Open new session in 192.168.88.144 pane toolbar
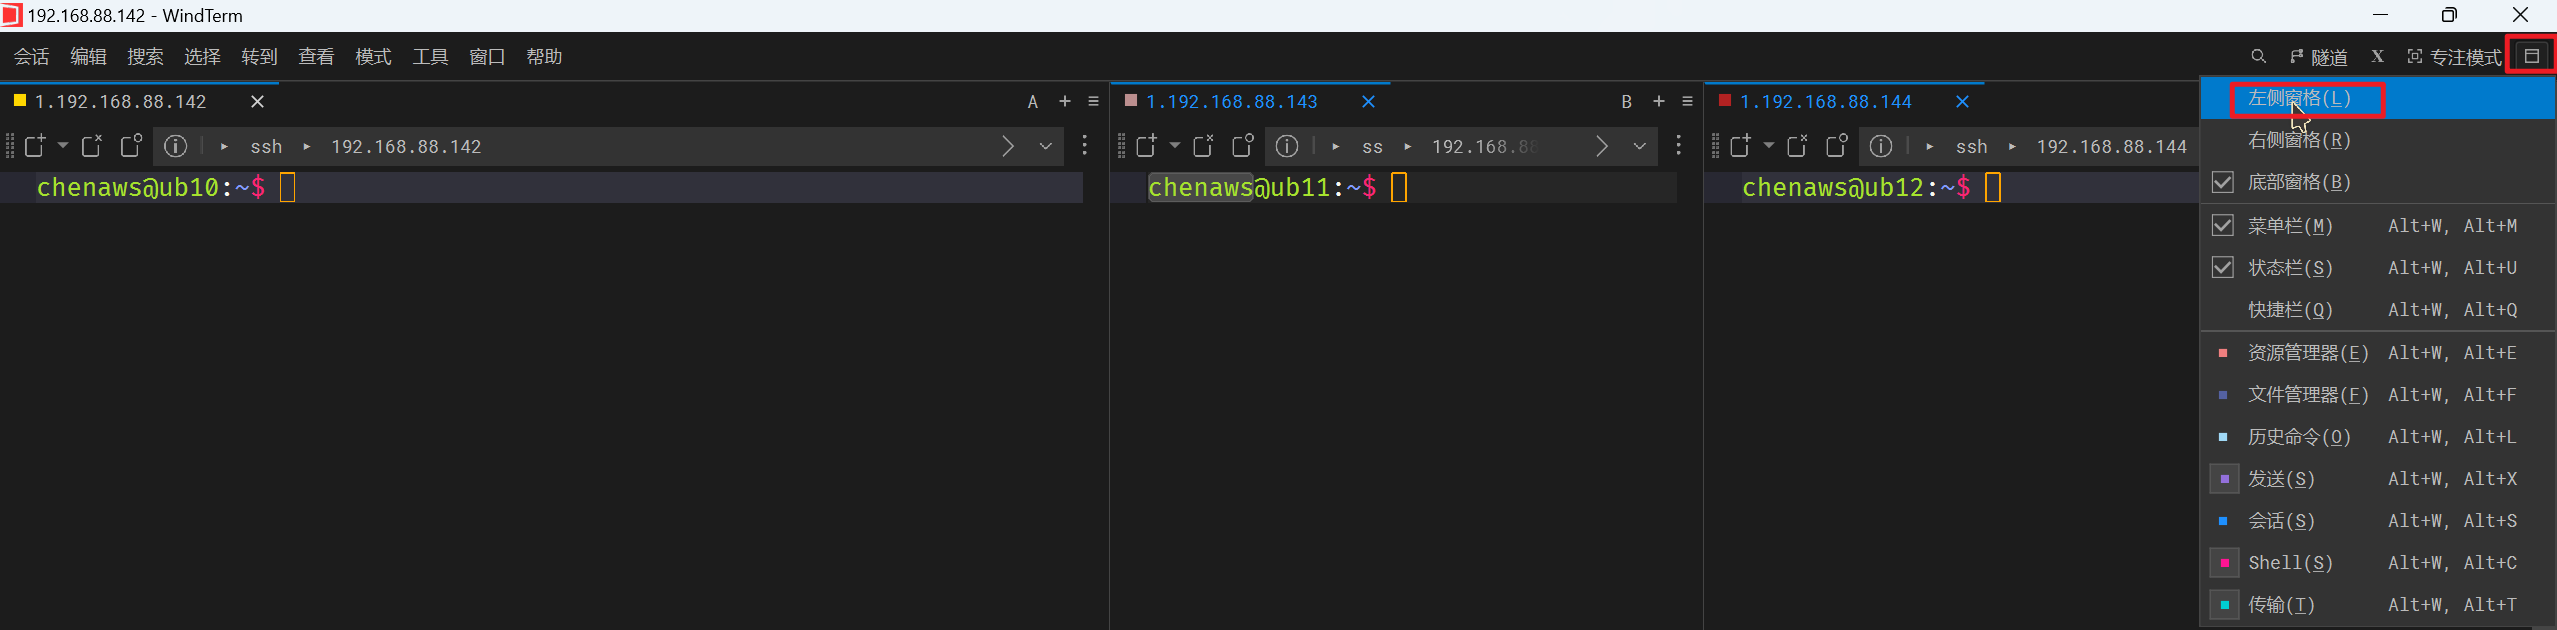The image size is (2557, 630). click(1740, 146)
